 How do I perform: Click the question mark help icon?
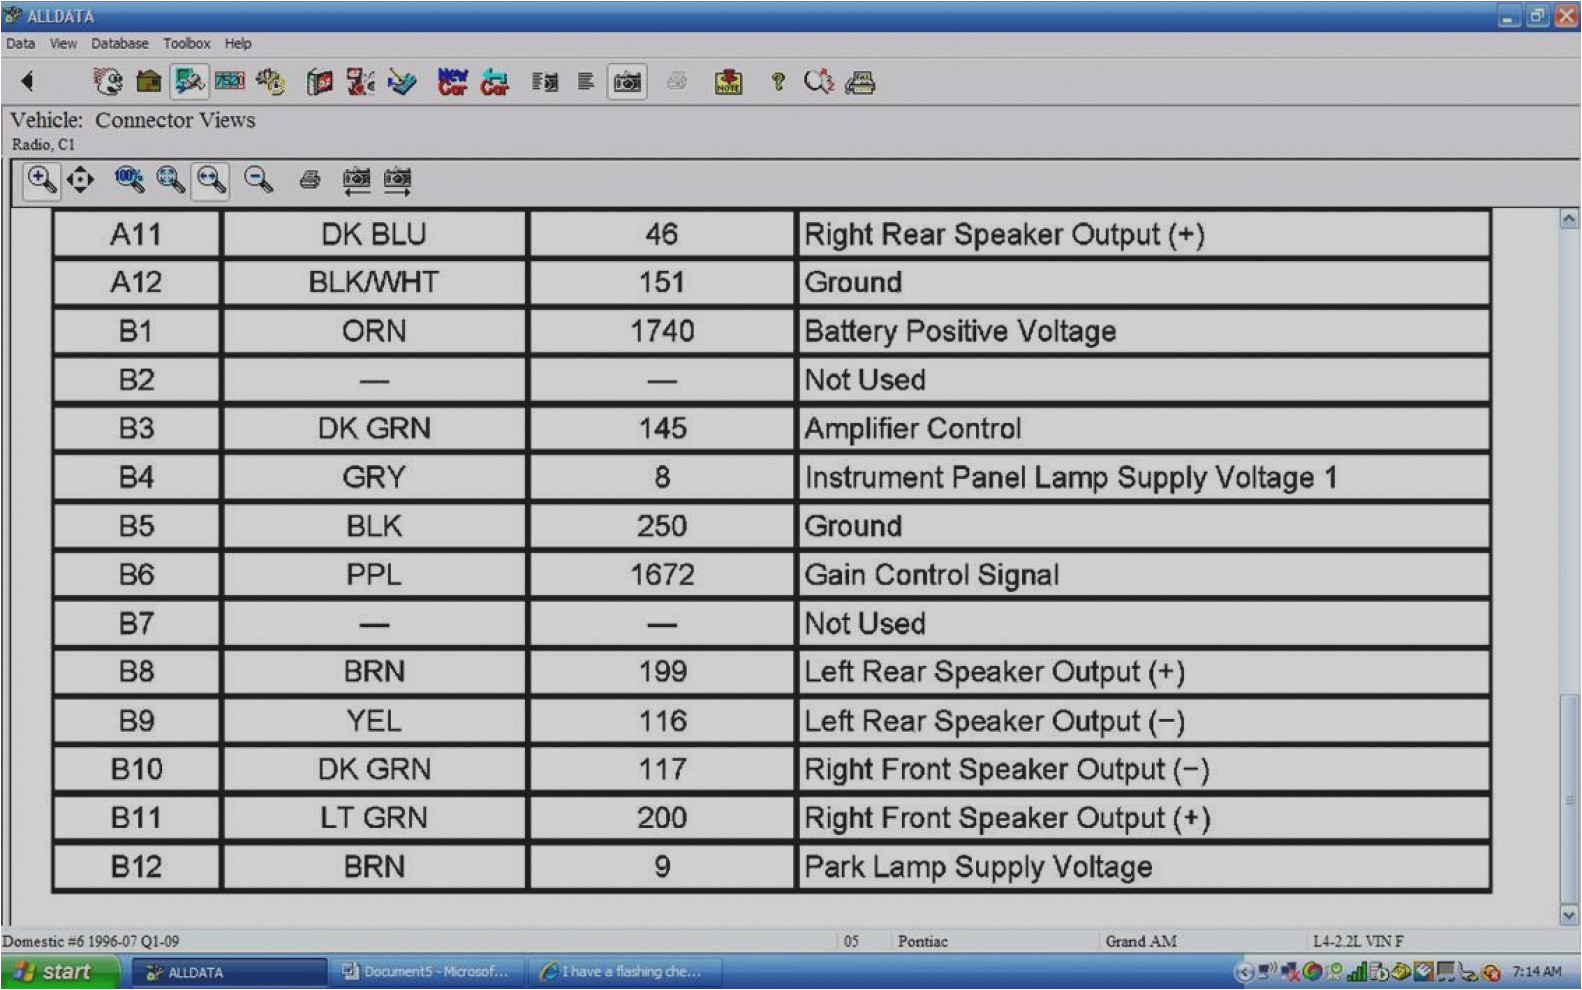[777, 82]
